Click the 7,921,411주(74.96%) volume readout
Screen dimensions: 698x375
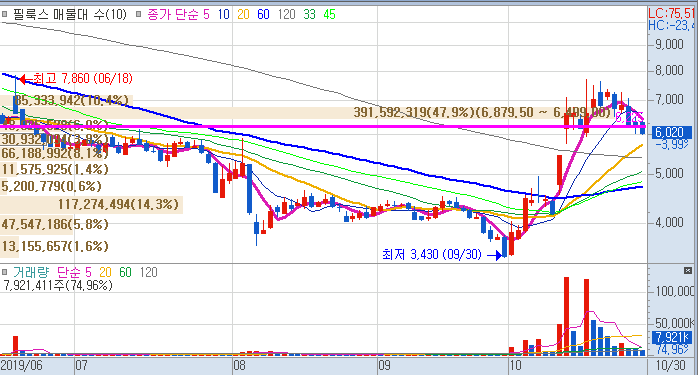(x=58, y=285)
